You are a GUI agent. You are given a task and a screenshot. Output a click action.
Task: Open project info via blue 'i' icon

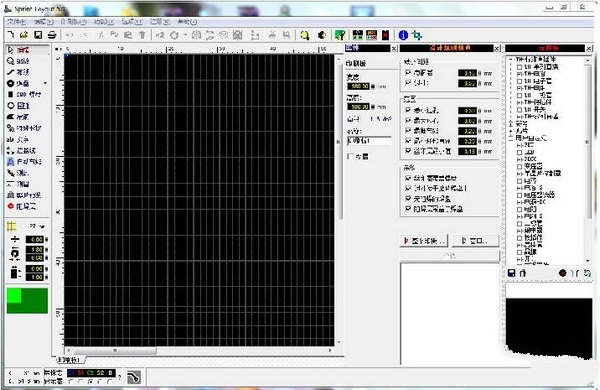(403, 35)
